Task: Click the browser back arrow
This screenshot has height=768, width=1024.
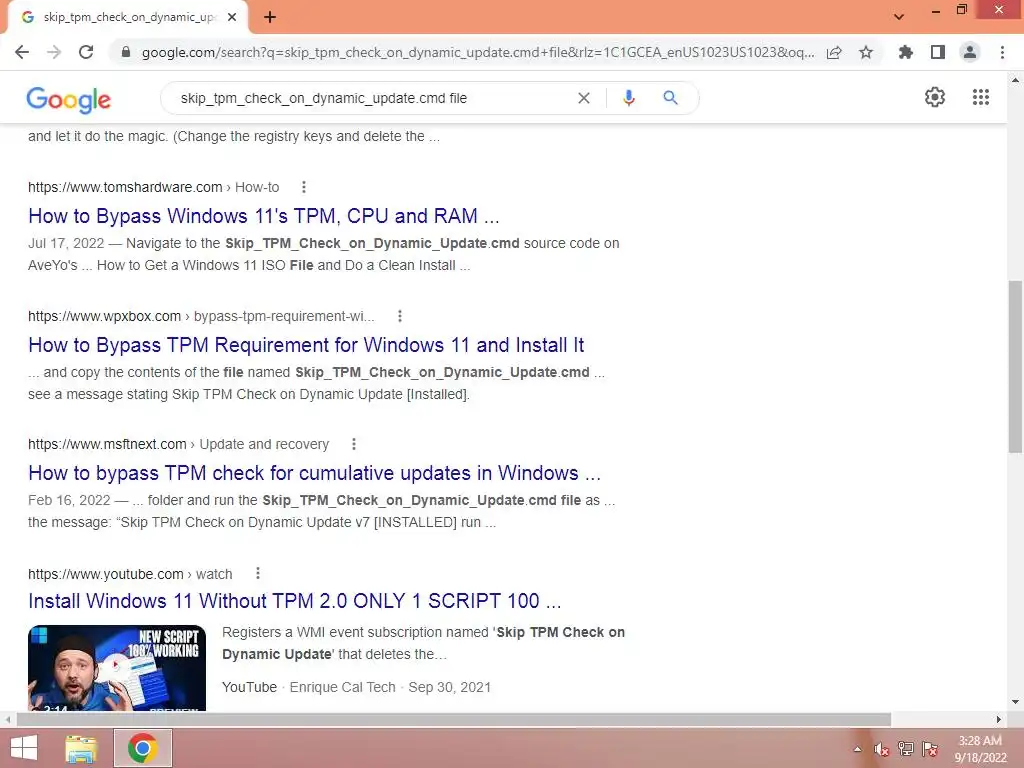Action: [22, 52]
